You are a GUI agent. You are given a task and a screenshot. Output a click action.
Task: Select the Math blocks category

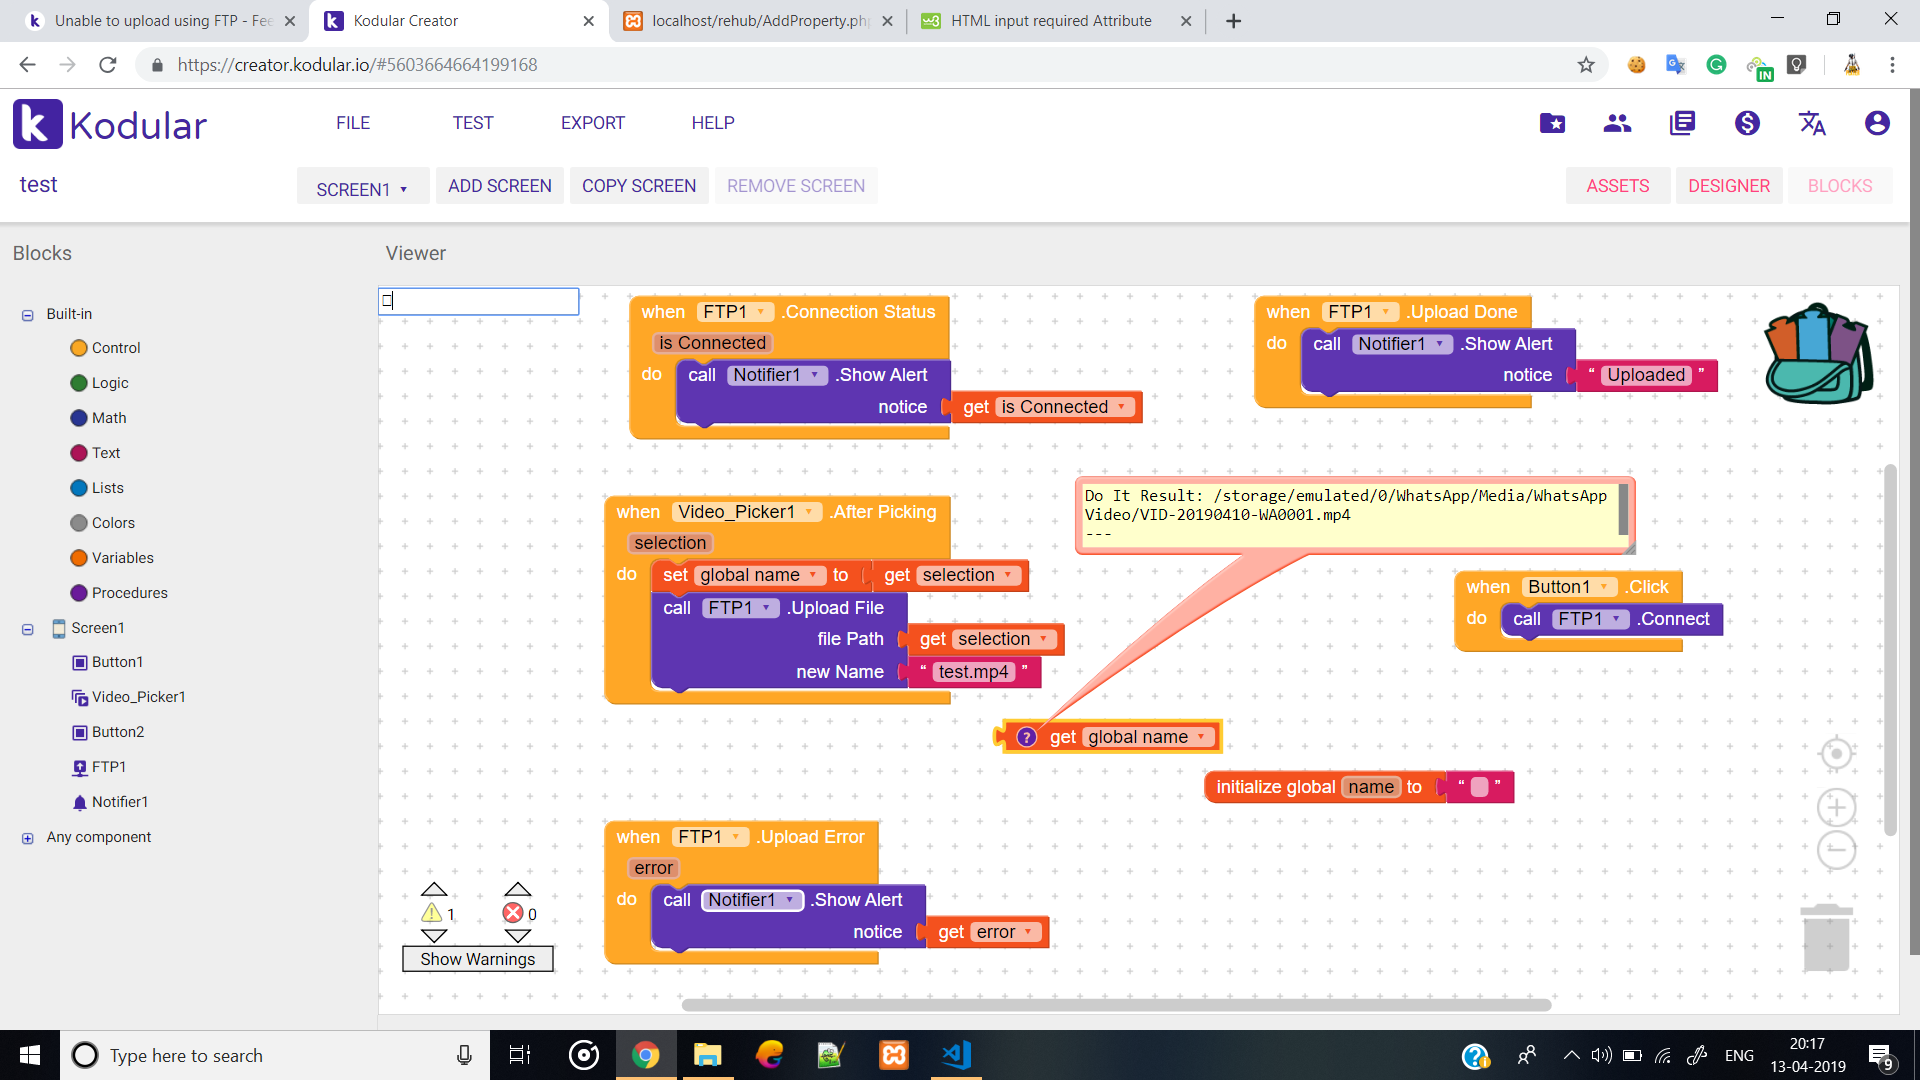[98, 418]
